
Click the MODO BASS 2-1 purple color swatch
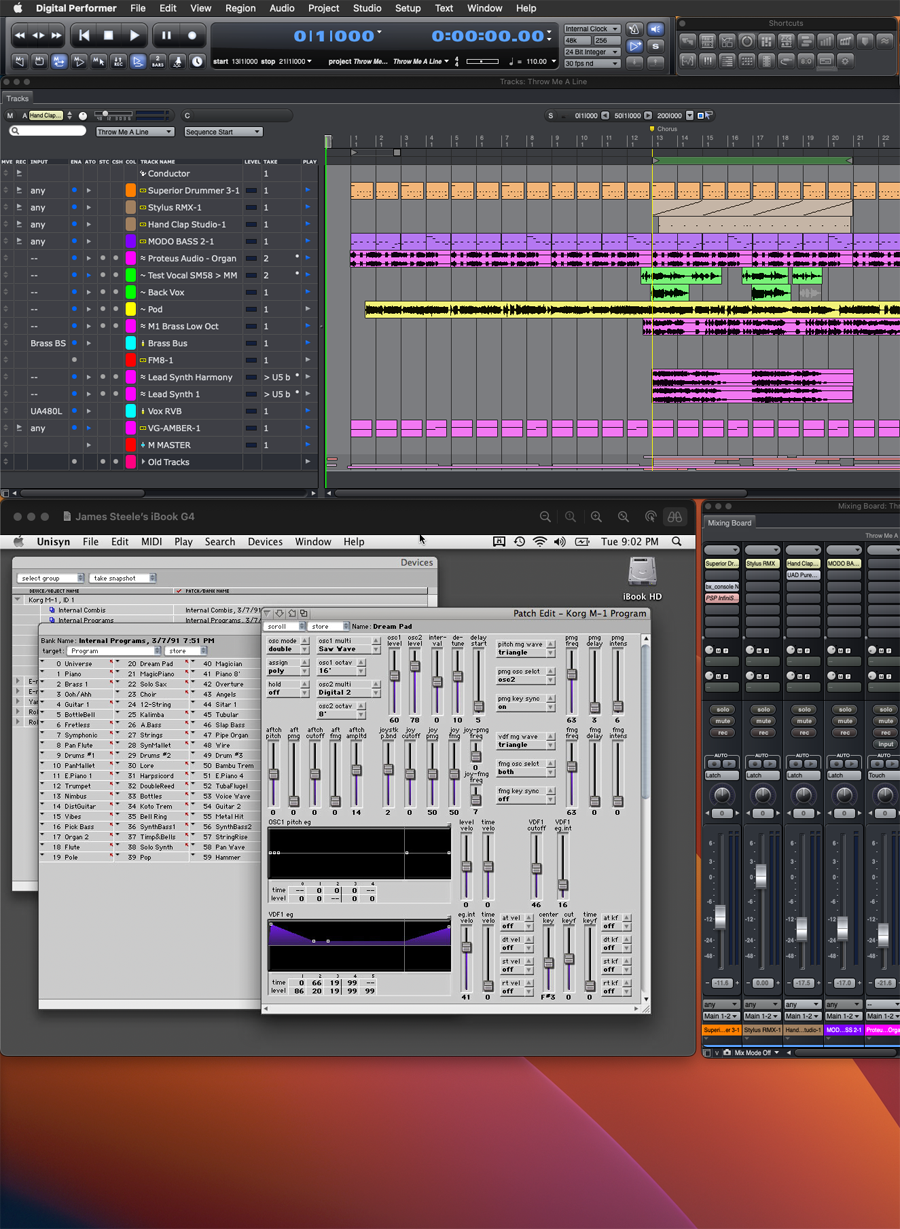[x=130, y=241]
